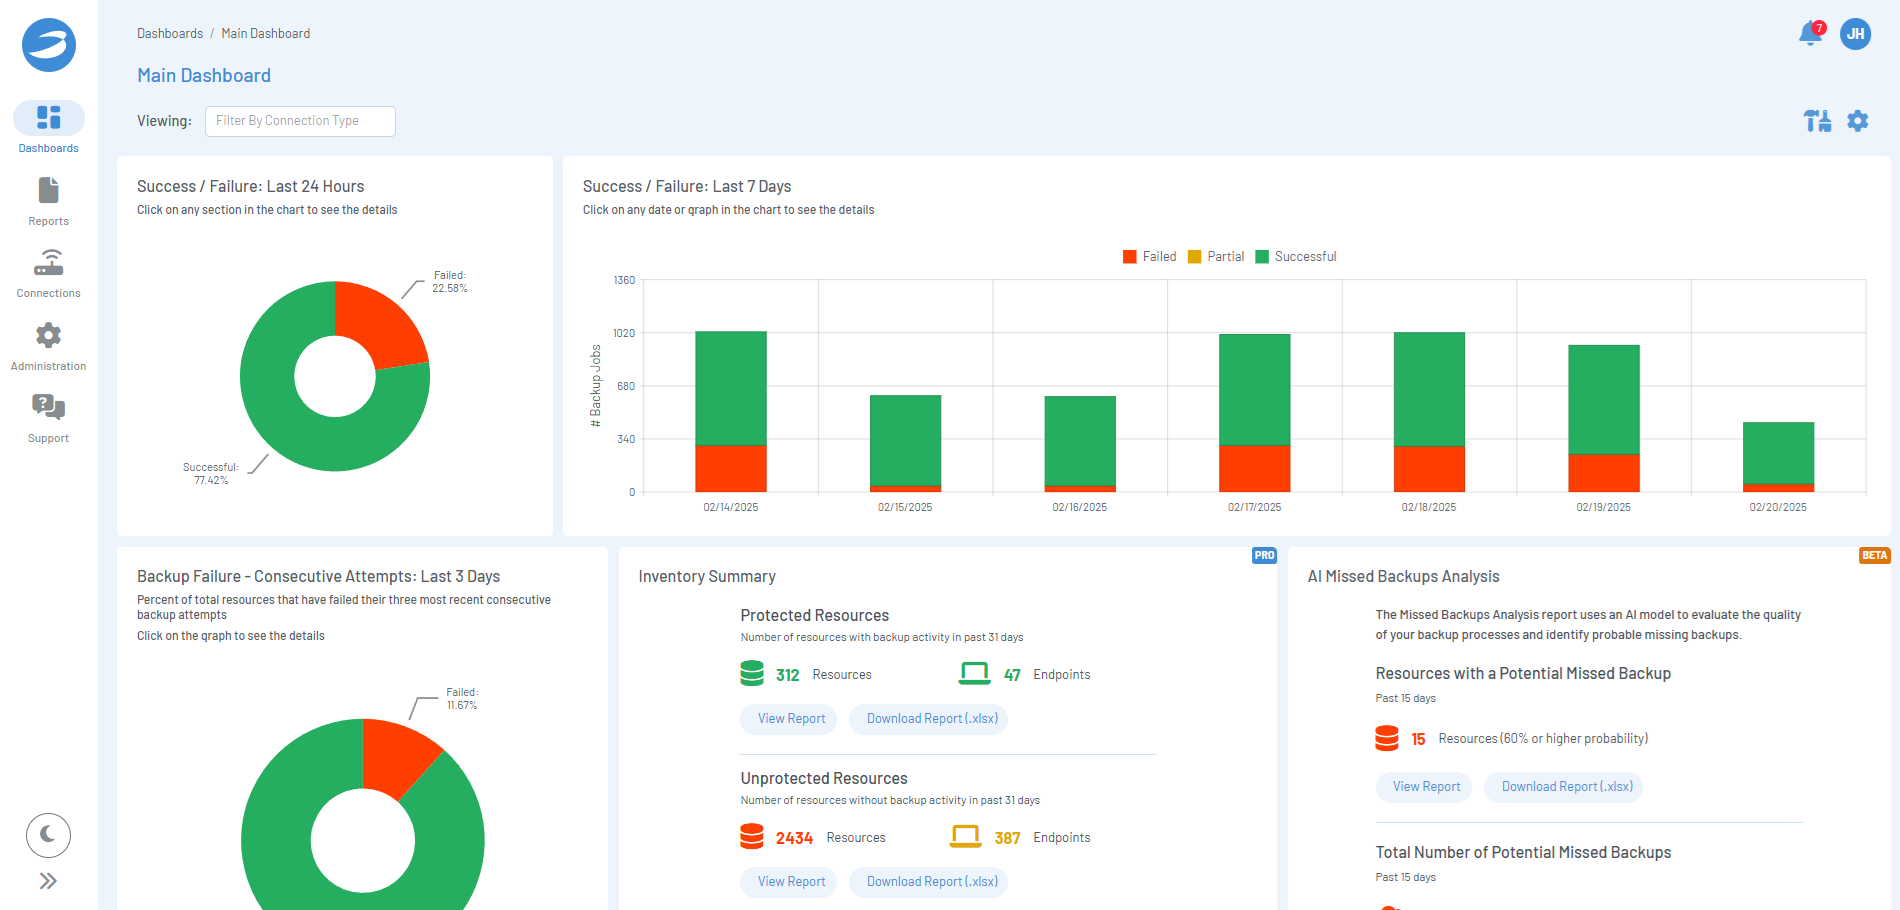
Task: View Report for Potential Missed Backup
Action: pyautogui.click(x=1424, y=787)
